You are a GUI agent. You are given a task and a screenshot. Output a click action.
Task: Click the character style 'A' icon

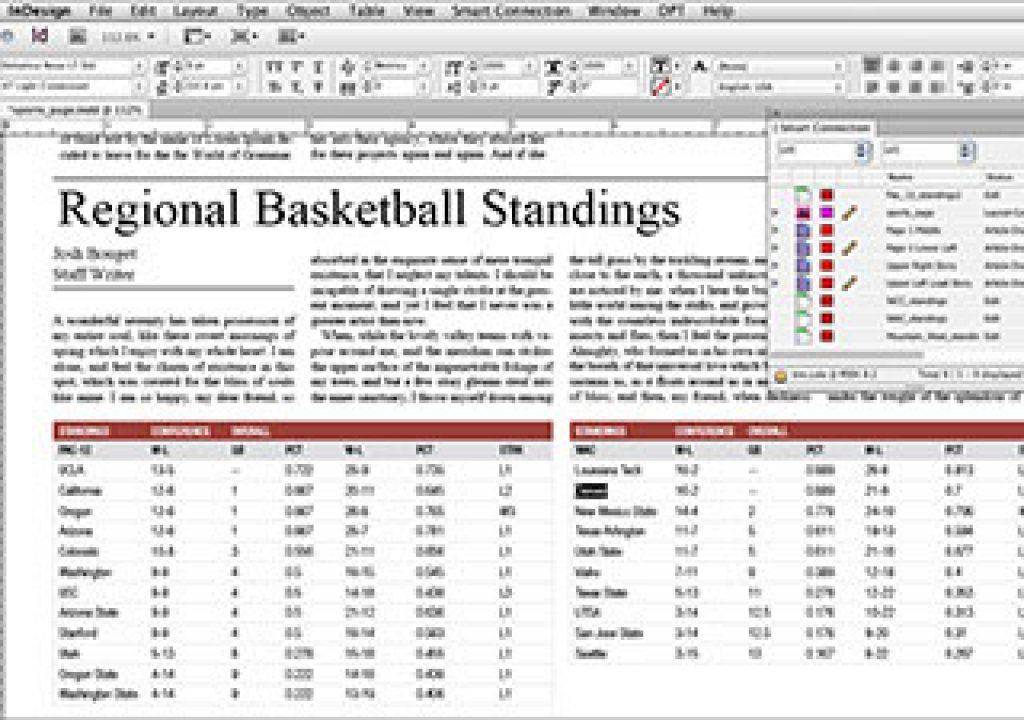(x=700, y=66)
